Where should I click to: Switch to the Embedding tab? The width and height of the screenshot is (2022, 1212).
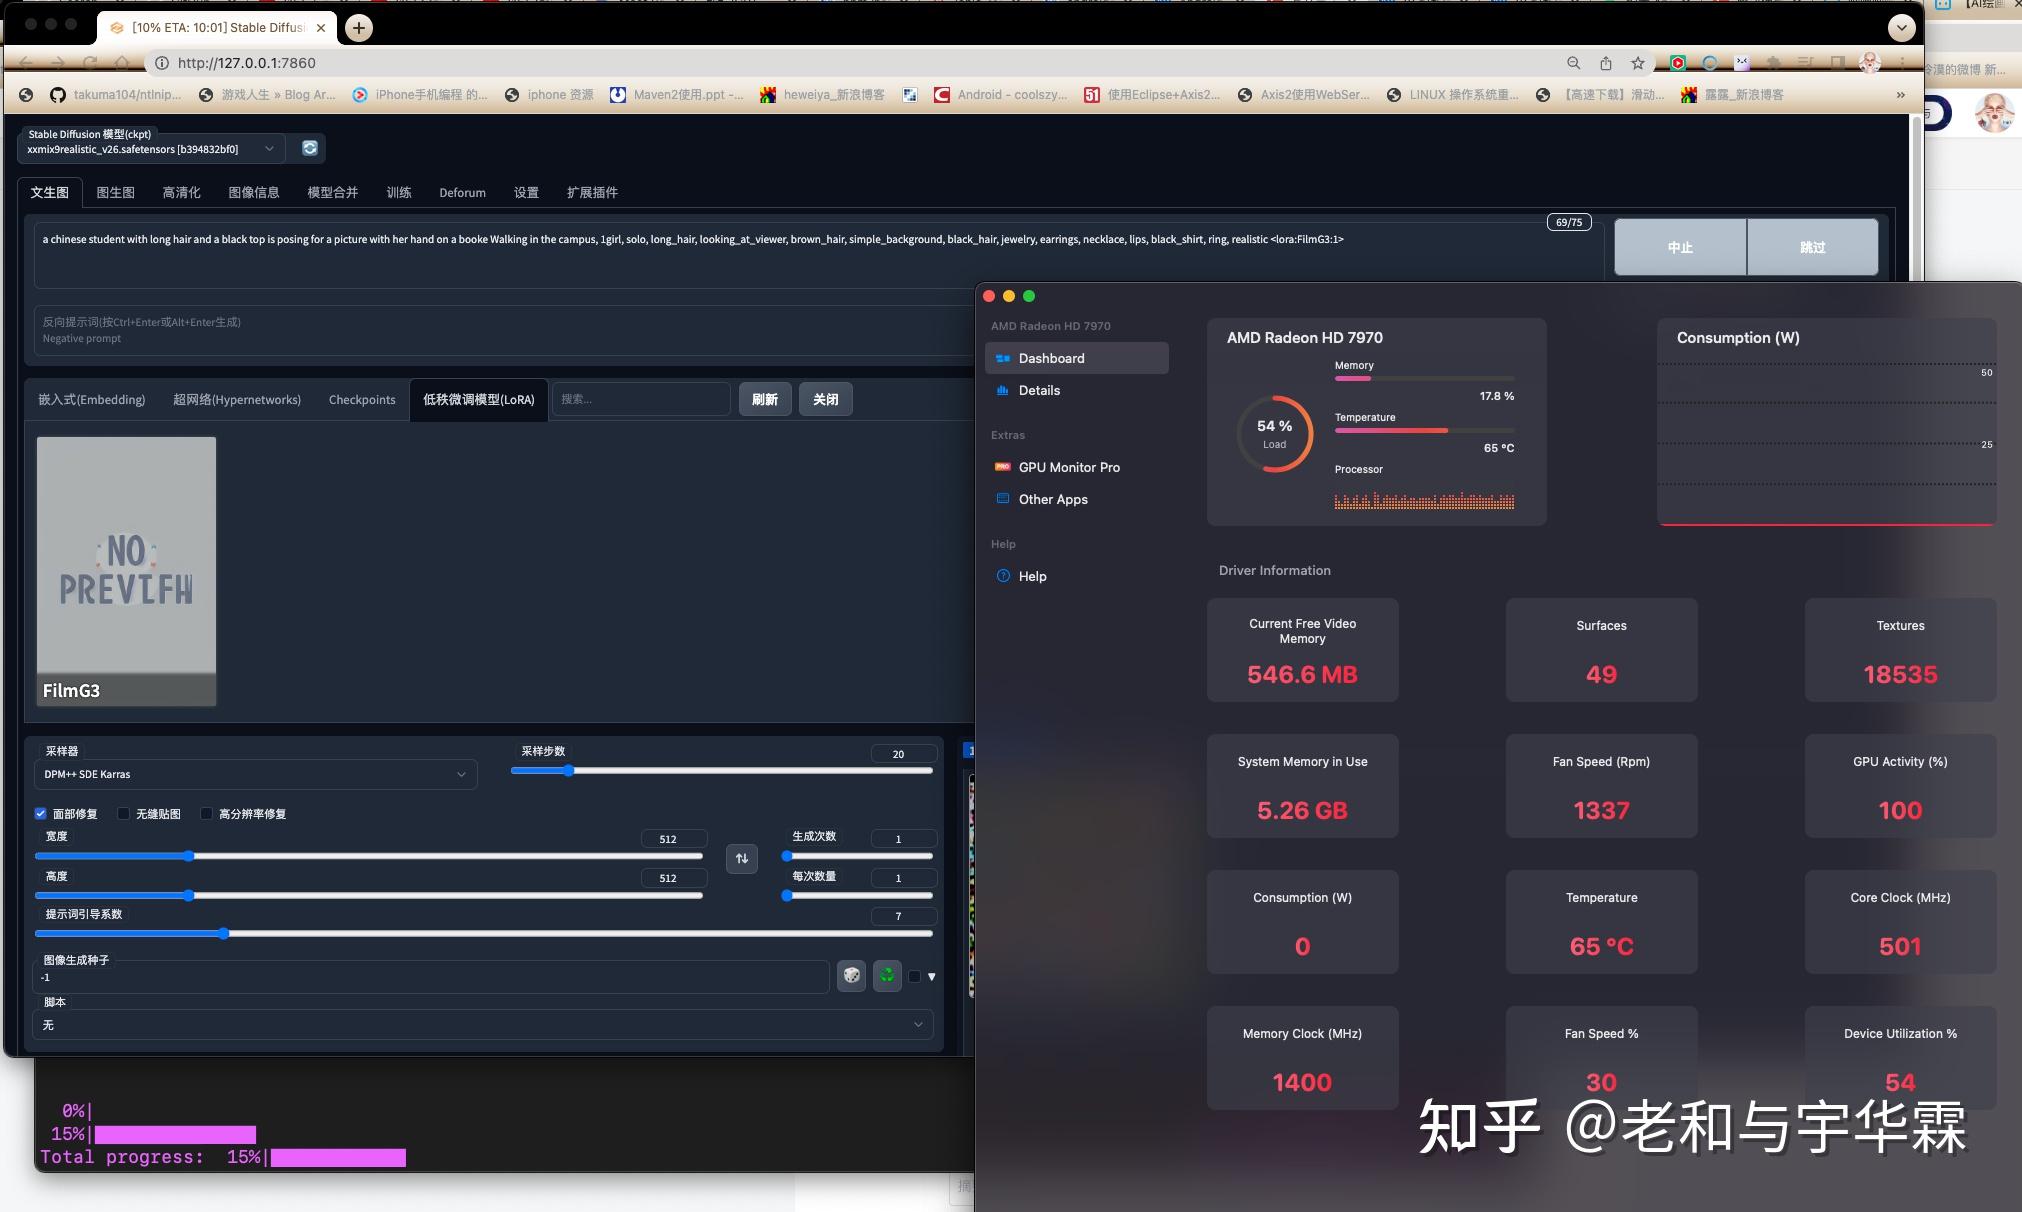(x=92, y=399)
